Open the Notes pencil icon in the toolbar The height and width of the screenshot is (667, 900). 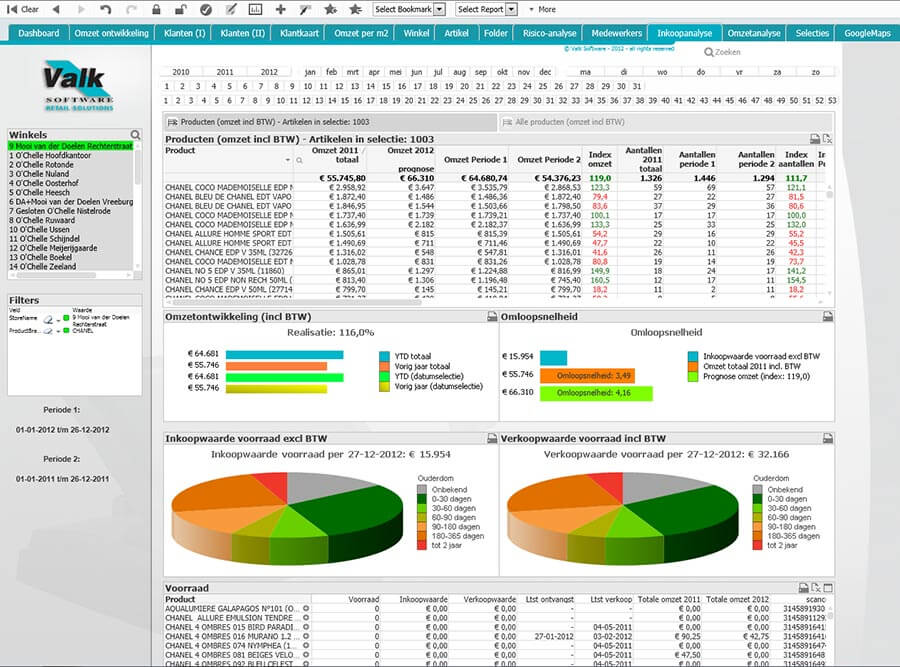point(231,9)
